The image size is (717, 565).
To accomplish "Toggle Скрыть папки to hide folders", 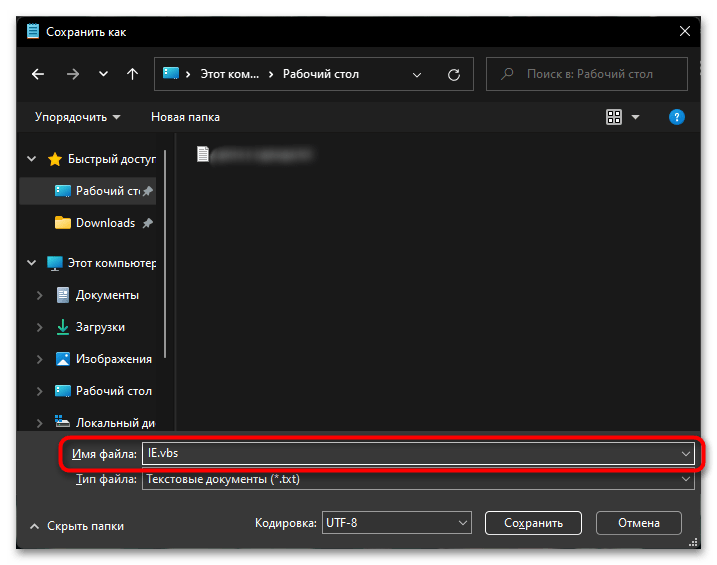I will [x=77, y=526].
